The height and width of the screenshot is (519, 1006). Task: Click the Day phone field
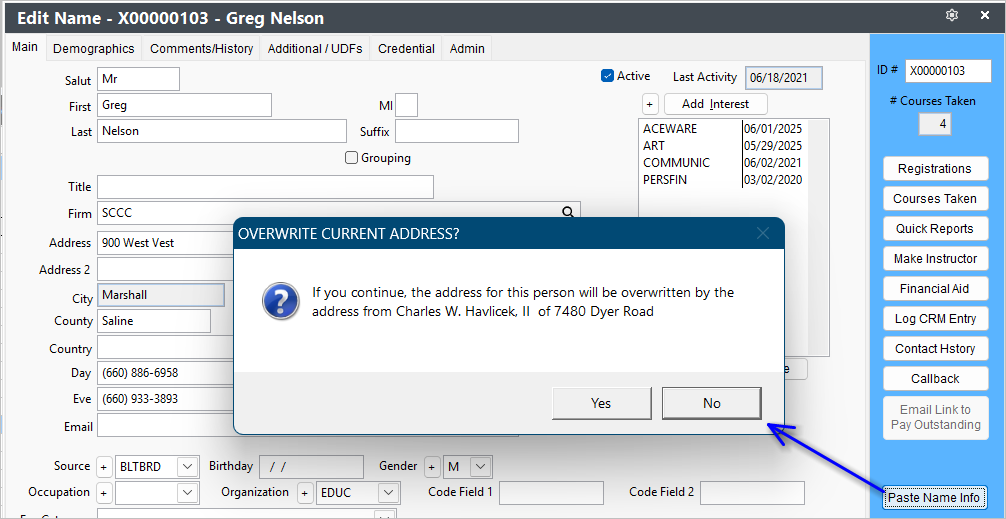(166, 373)
